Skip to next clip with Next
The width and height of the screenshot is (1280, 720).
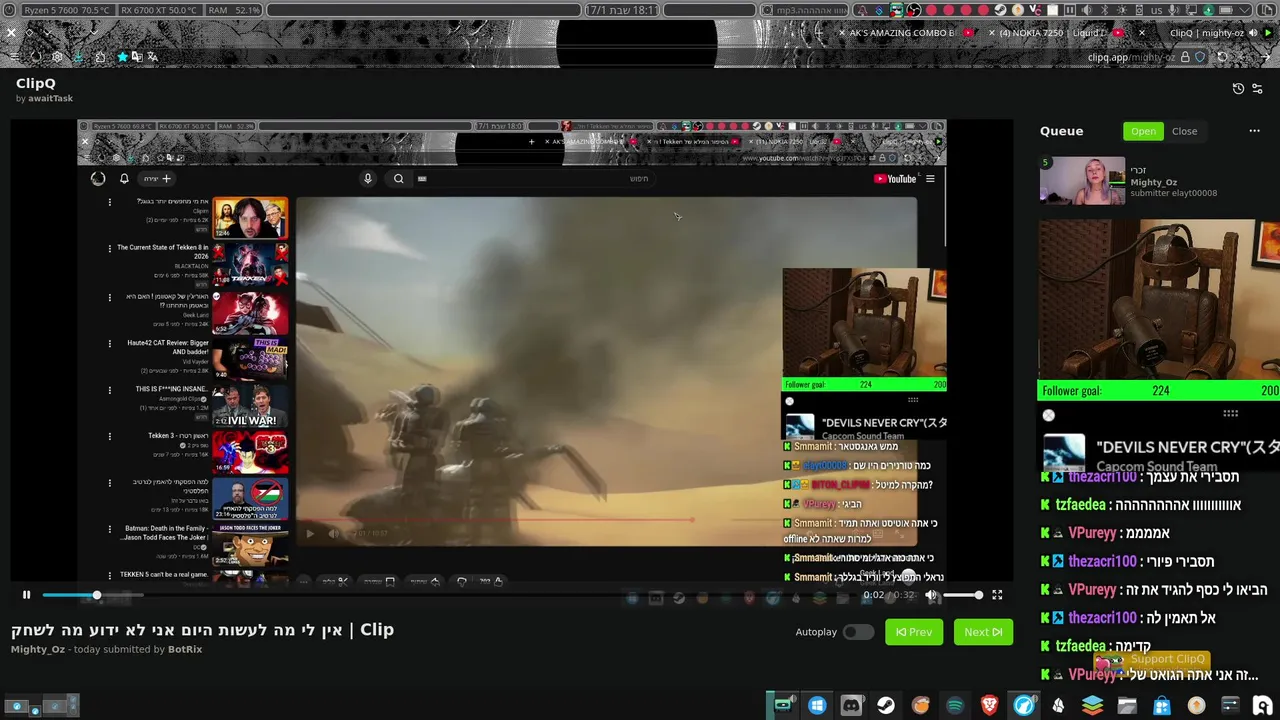click(983, 632)
